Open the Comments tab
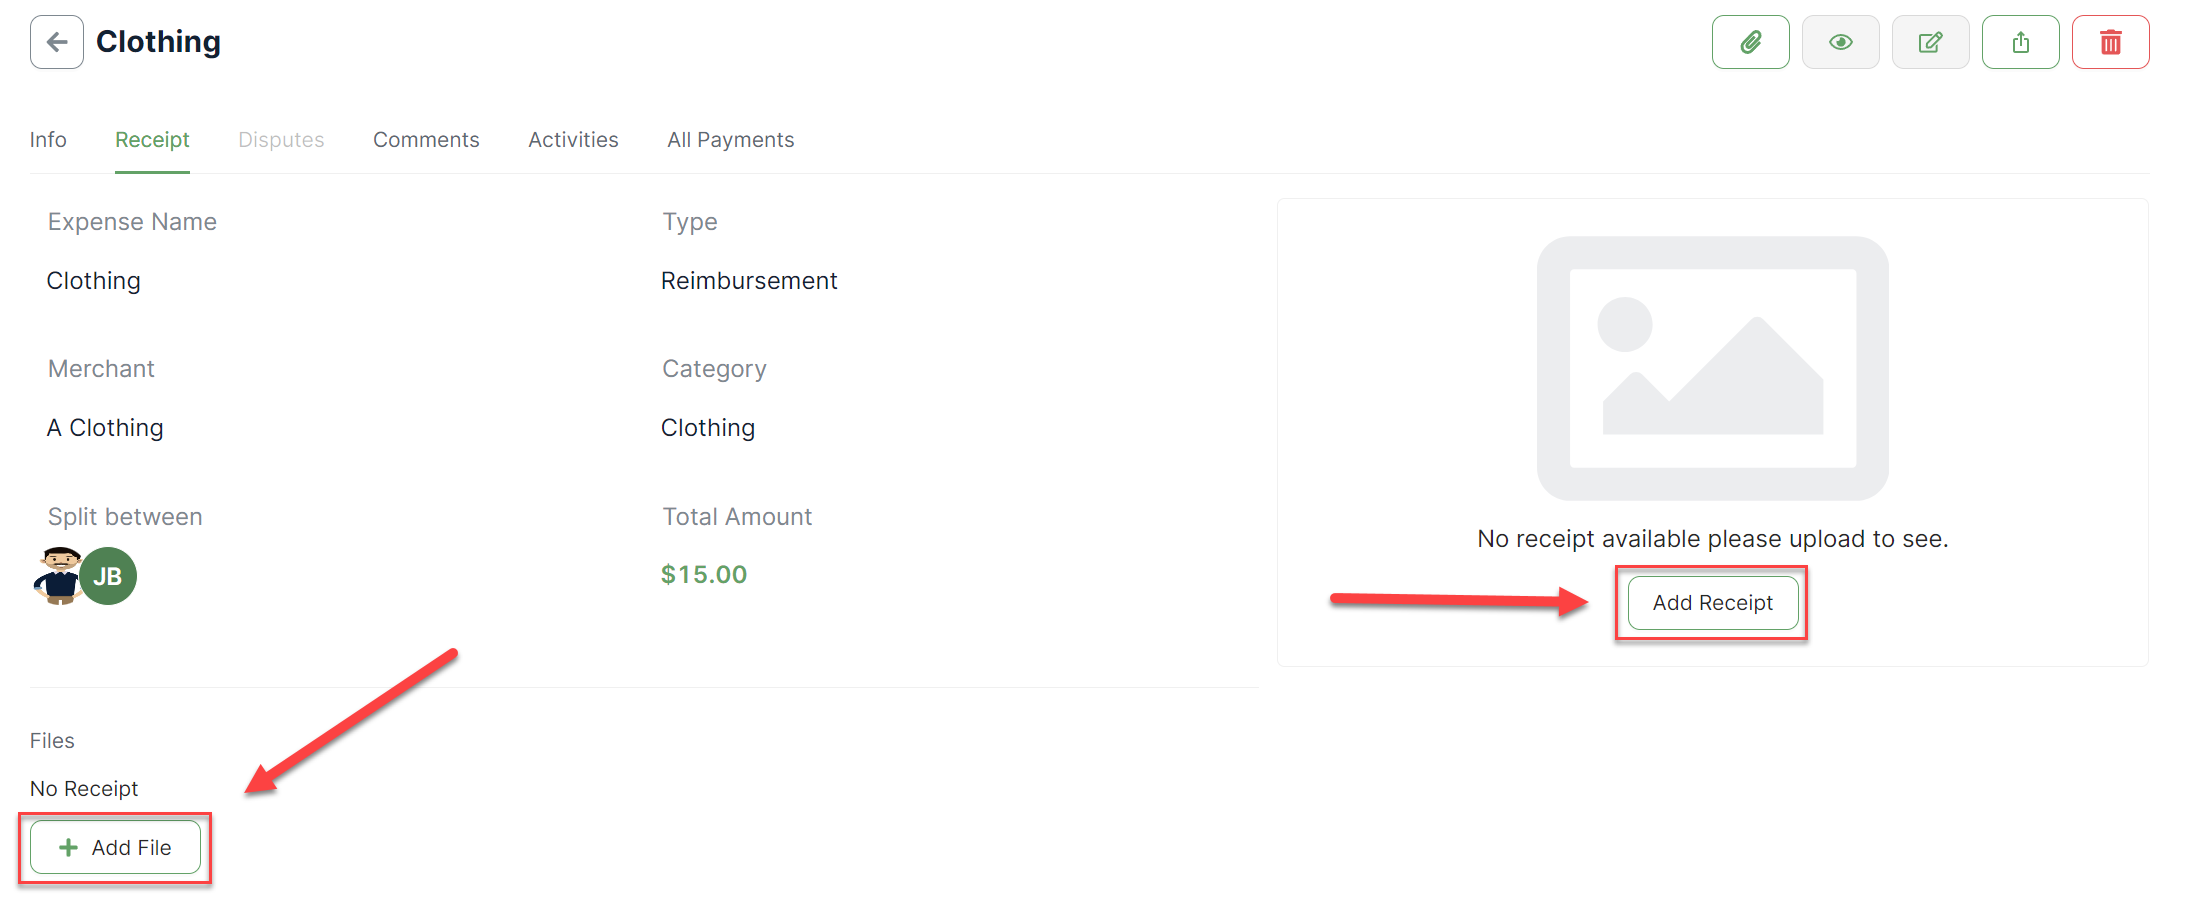 [x=426, y=140]
